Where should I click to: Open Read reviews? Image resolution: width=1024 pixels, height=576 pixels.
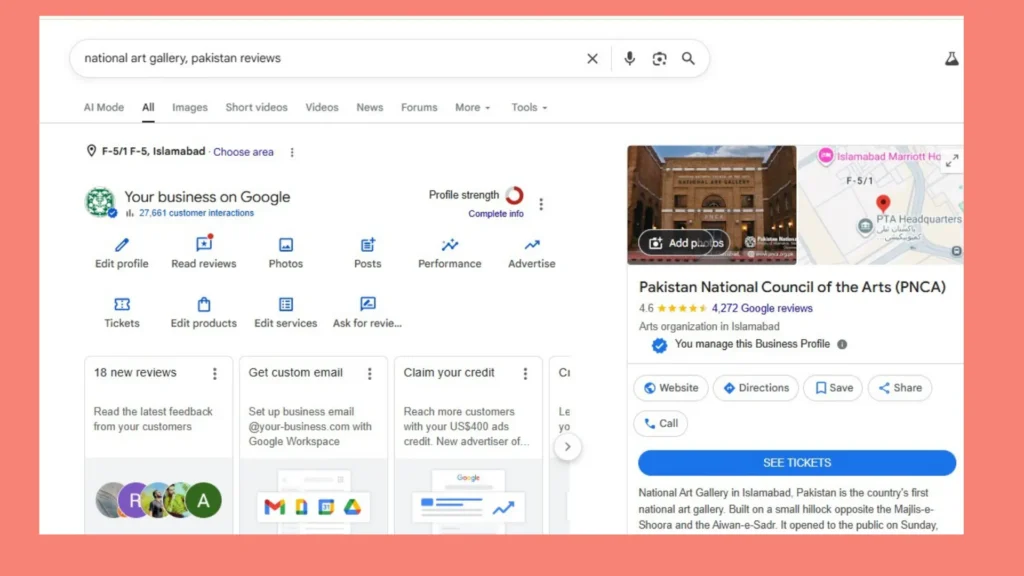[204, 253]
